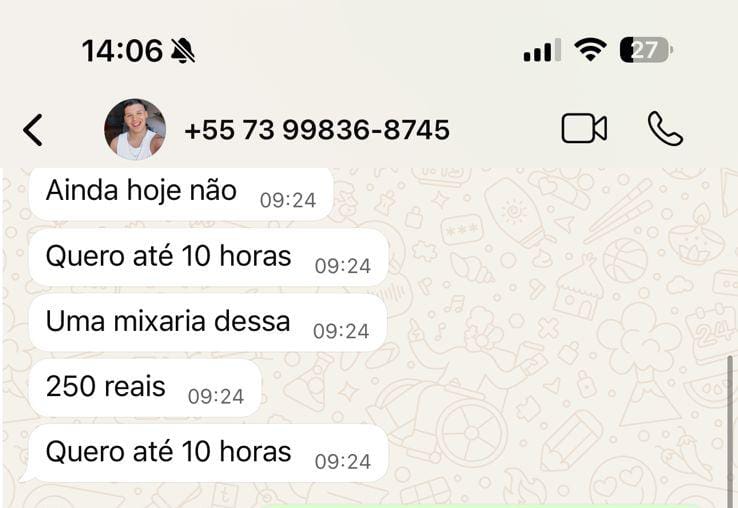
Task: Tap the Wi-Fi status icon
Action: click(590, 50)
